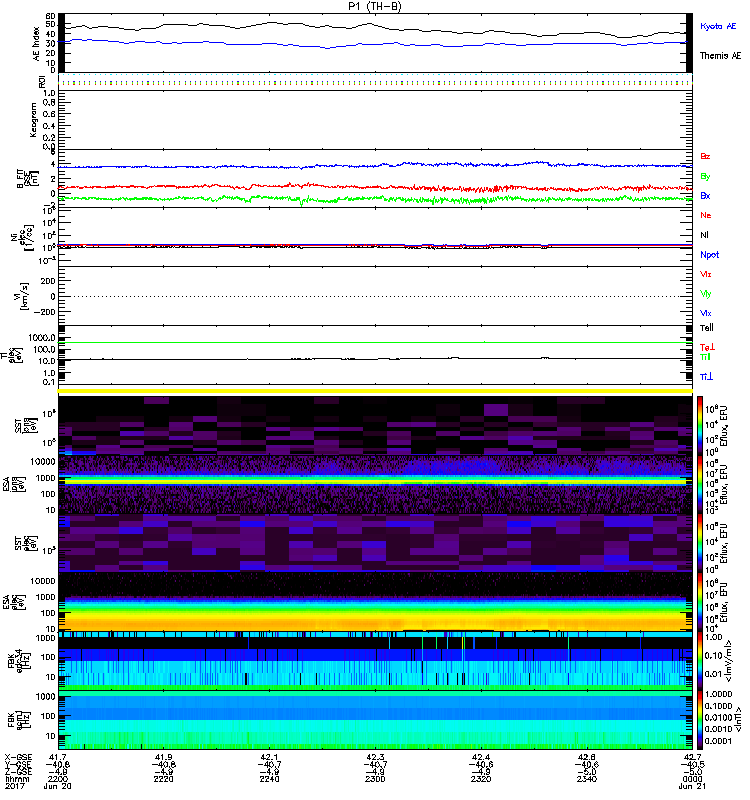The image size is (750, 800).
Task: Pick the blue Npot legend label
Action: (709, 255)
